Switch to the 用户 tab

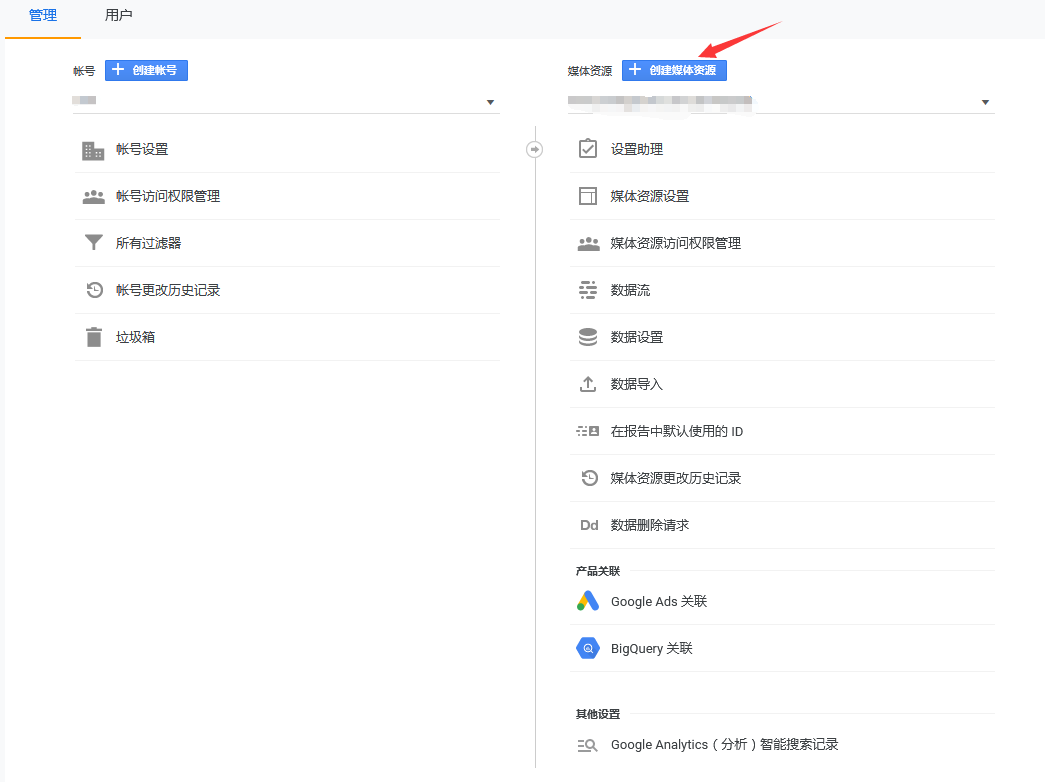(x=119, y=16)
